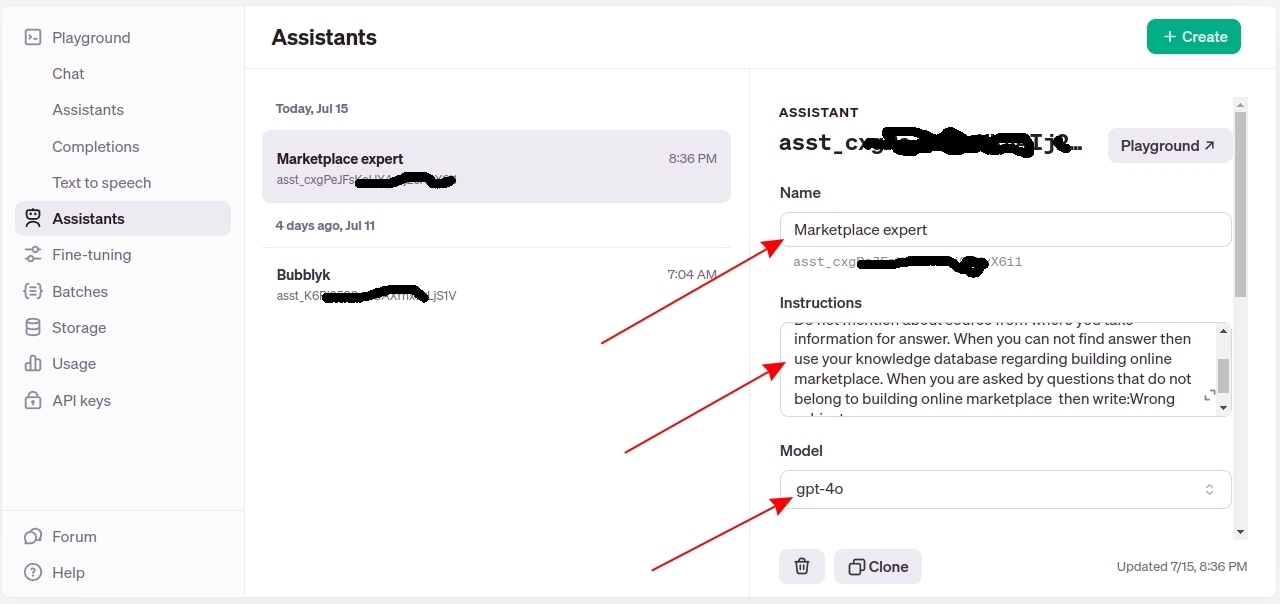1280x604 pixels.
Task: Click the Fine-tuning sliders icon
Action: pyautogui.click(x=33, y=255)
